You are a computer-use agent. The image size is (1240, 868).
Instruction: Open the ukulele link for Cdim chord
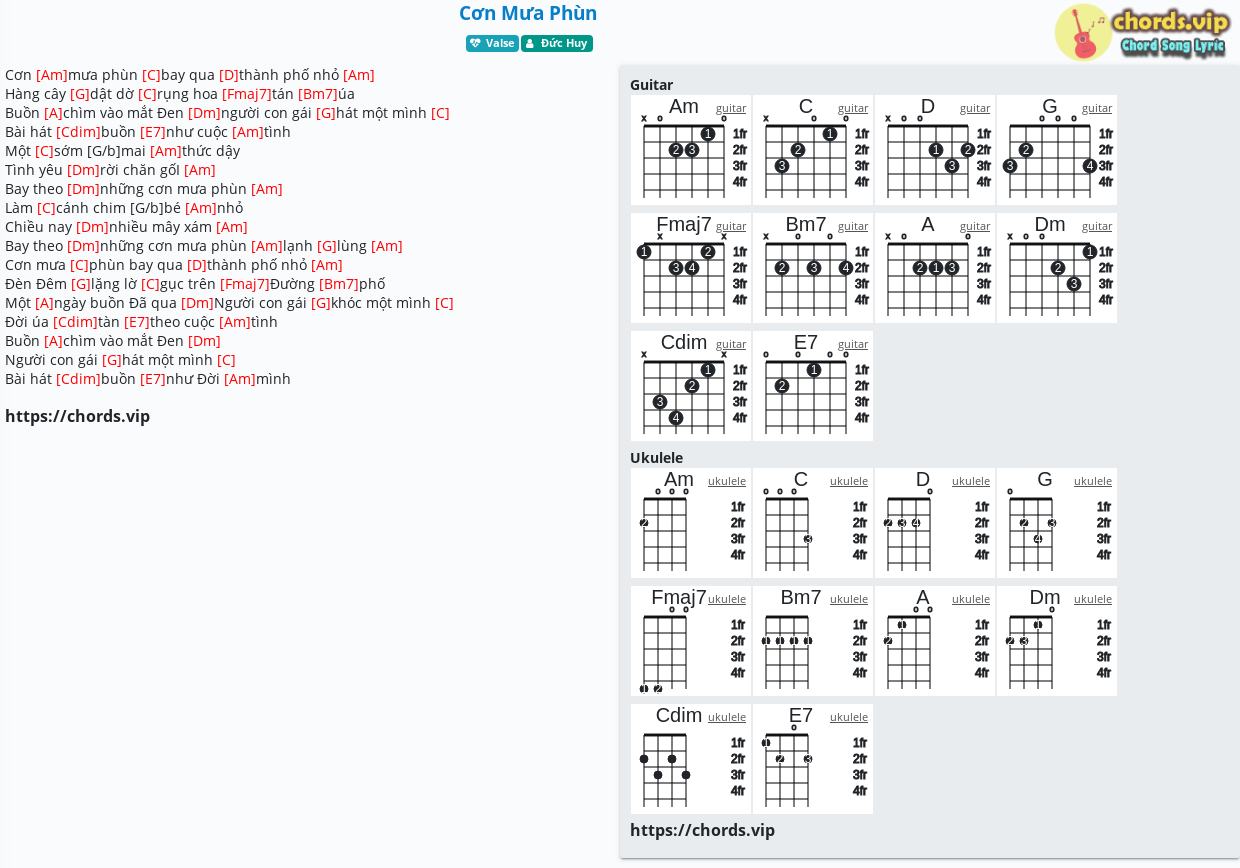(x=727, y=717)
